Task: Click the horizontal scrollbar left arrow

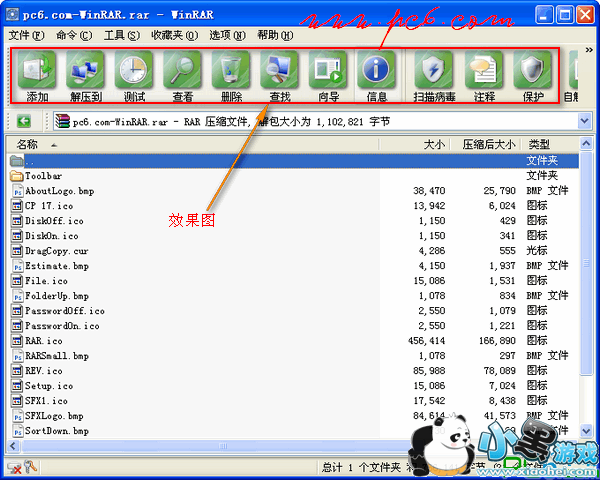Action: pos(13,446)
